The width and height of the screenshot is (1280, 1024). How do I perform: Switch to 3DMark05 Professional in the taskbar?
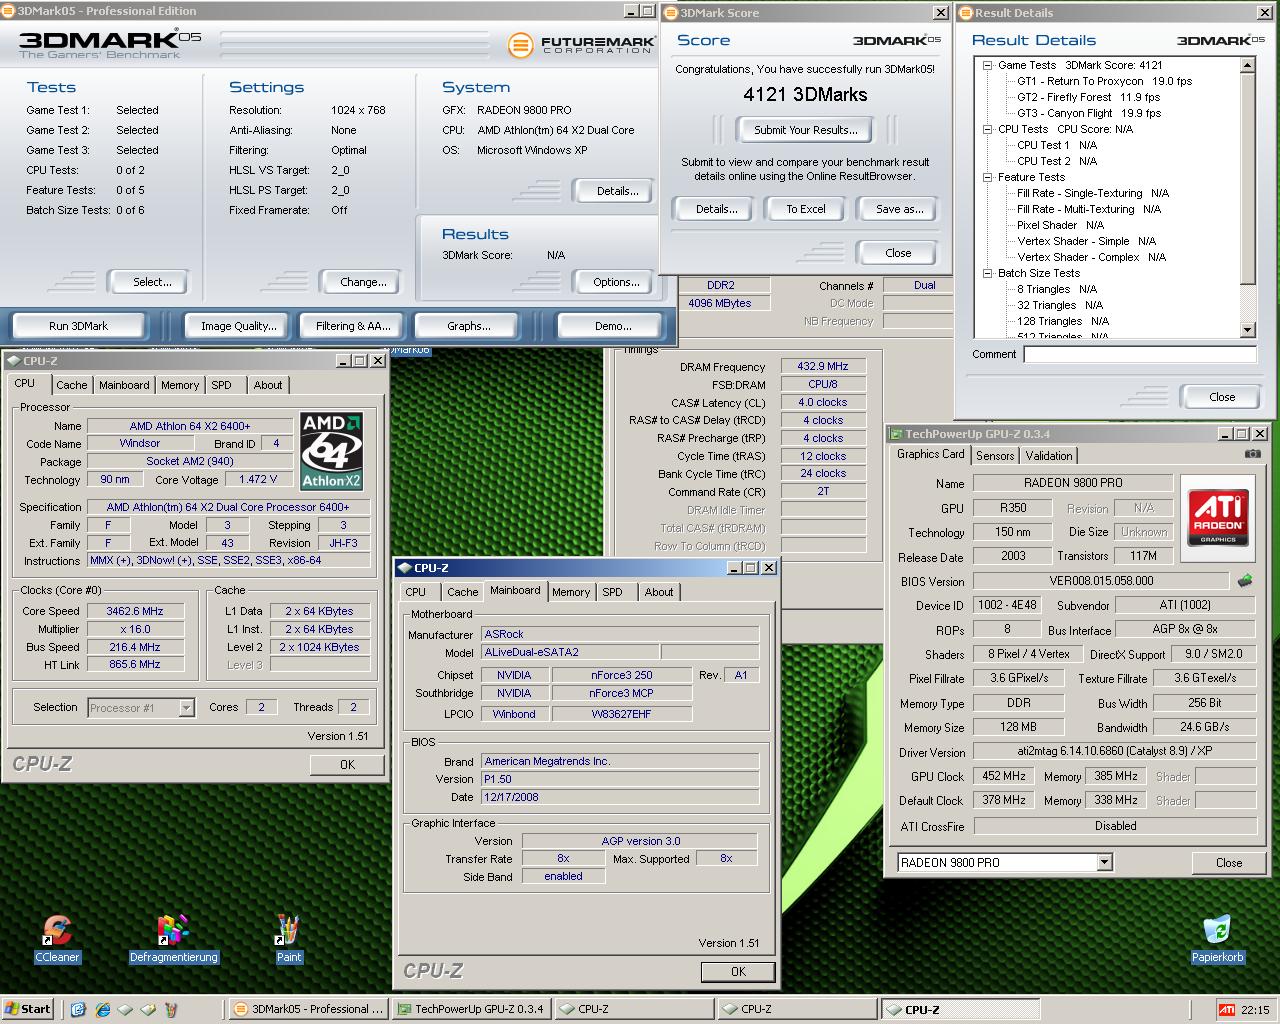[308, 1009]
